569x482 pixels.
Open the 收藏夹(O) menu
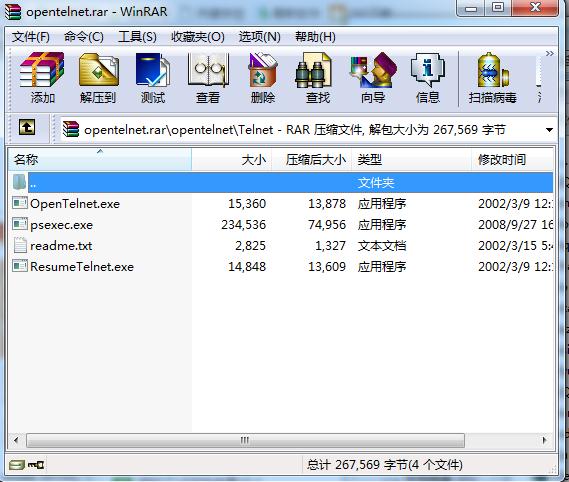198,37
